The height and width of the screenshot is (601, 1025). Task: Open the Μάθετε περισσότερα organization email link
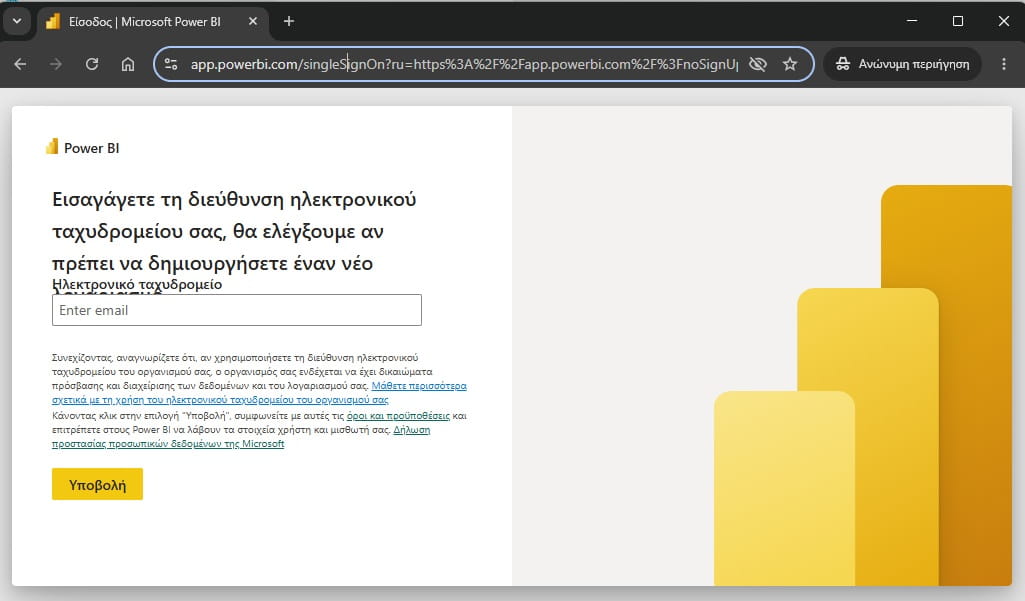pyautogui.click(x=260, y=392)
